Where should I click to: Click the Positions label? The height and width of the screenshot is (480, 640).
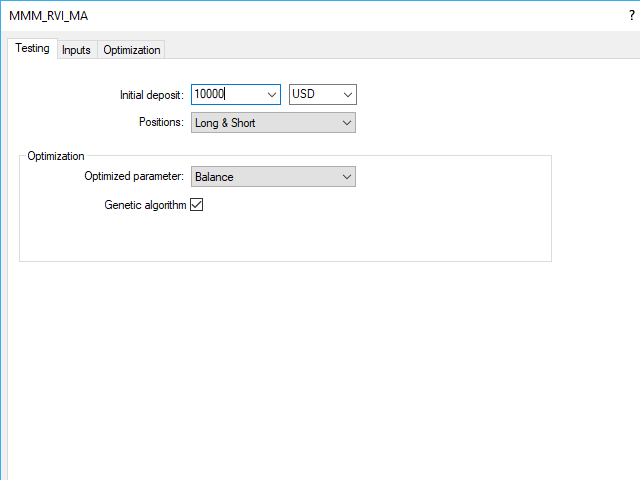[x=160, y=123]
